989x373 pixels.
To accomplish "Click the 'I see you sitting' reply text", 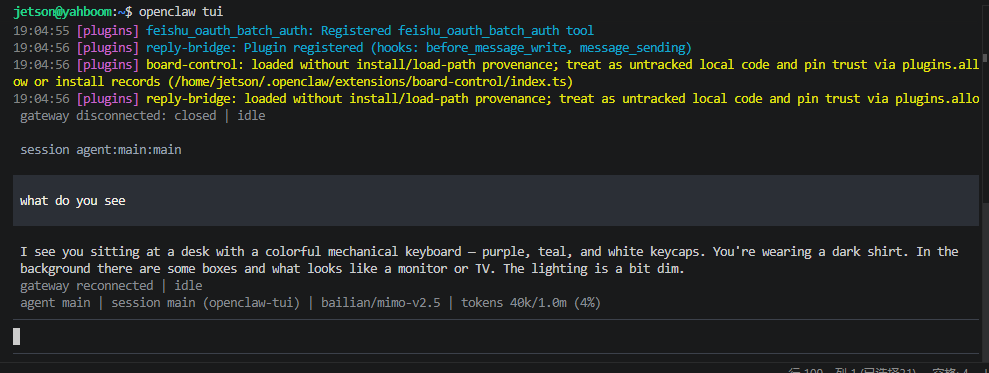I will (x=489, y=260).
